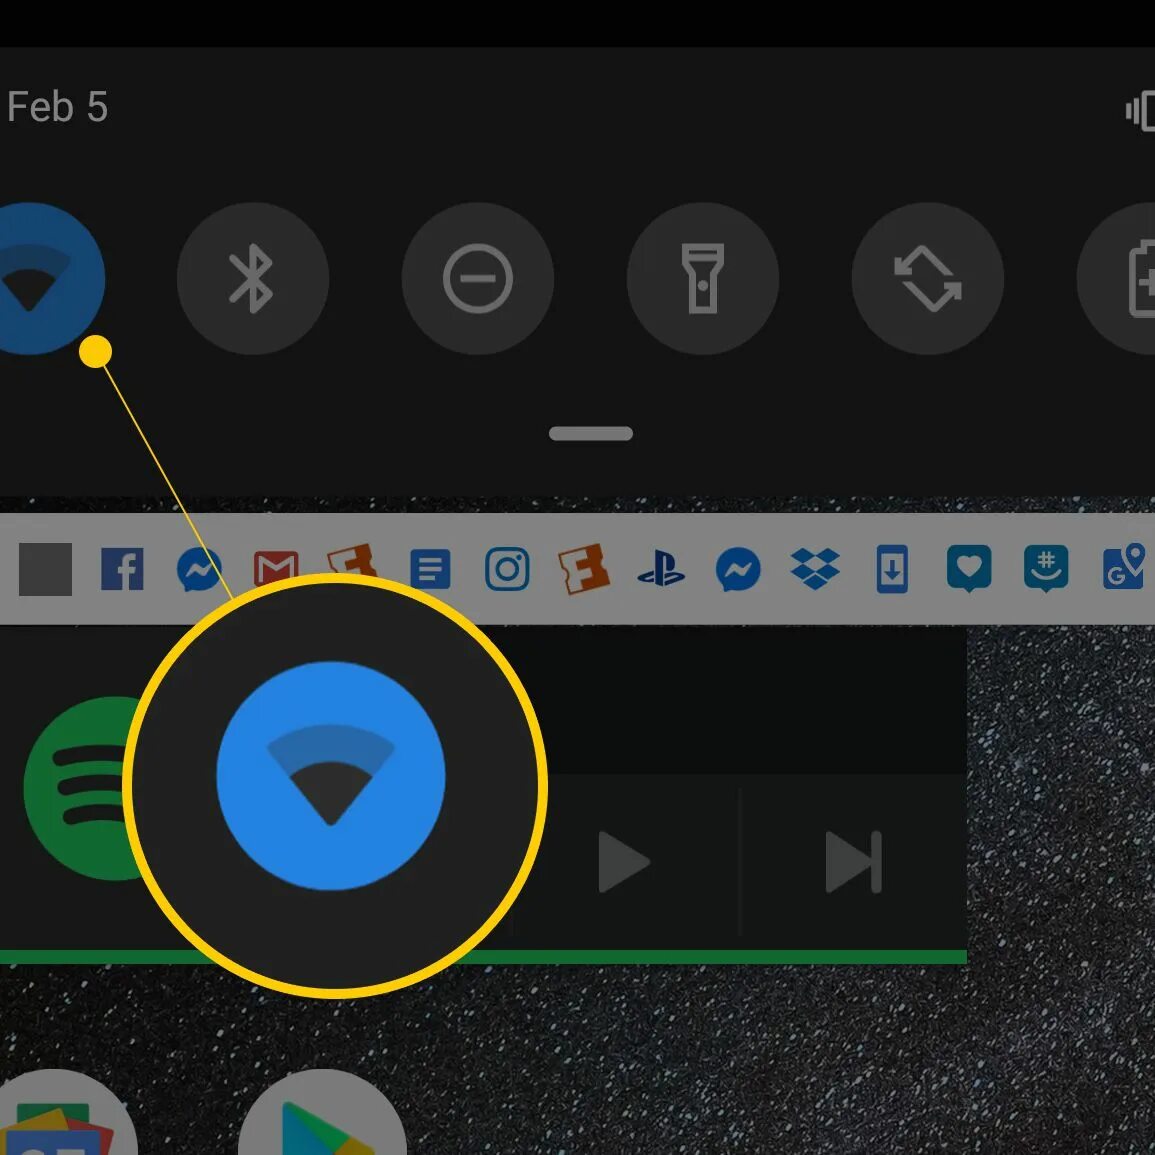This screenshot has height=1155, width=1155.
Task: Open the Messenger icon next to Dropbox
Action: coord(738,569)
